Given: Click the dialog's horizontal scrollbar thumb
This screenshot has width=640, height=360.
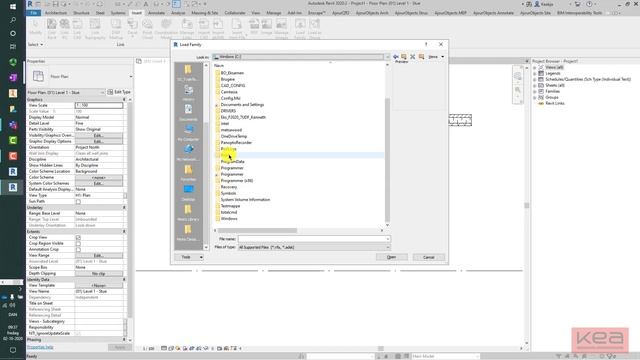Looking at the screenshot, I should coord(258,231).
